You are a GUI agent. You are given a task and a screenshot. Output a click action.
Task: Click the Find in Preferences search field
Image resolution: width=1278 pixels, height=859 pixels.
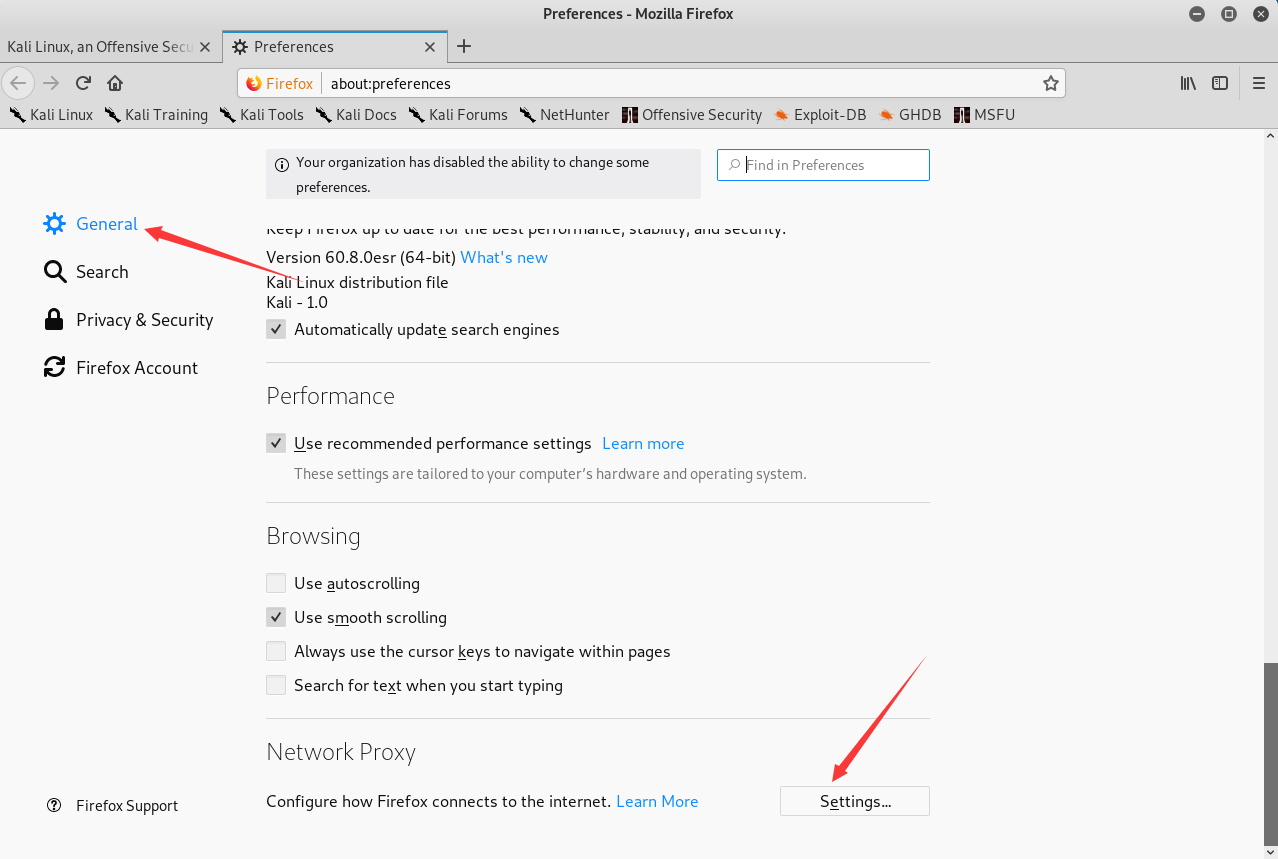point(823,165)
